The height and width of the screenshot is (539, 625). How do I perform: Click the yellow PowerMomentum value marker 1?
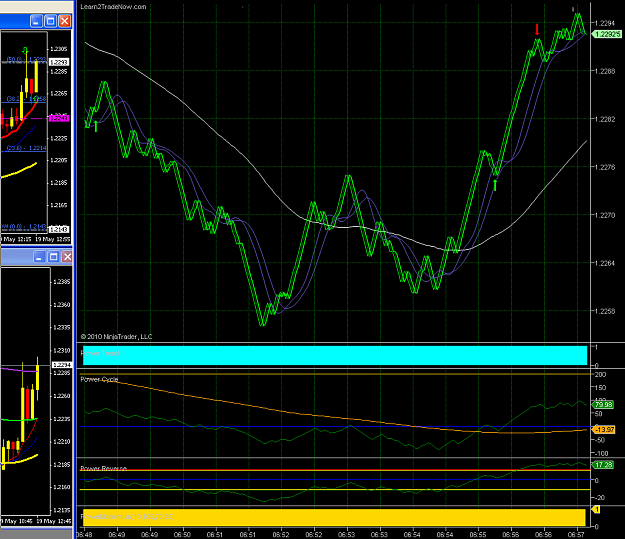[596, 509]
